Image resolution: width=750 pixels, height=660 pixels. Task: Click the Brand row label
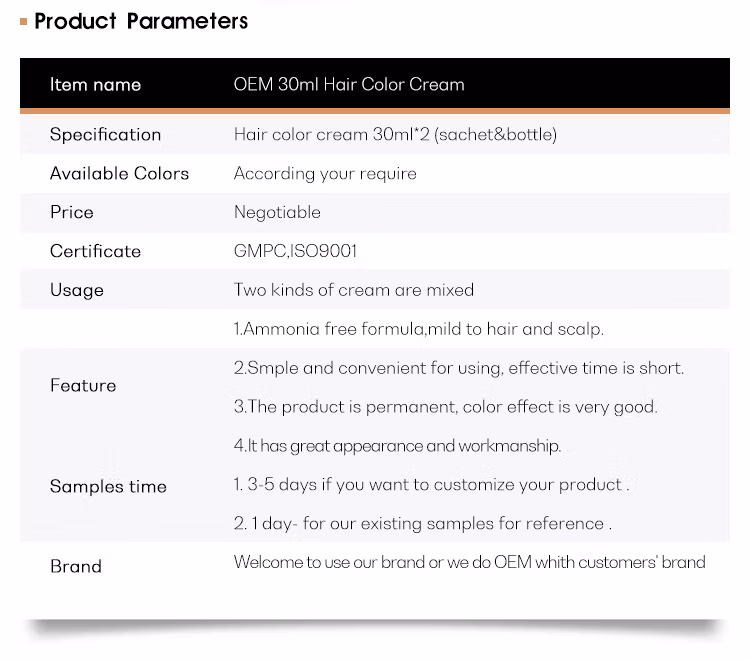76,566
